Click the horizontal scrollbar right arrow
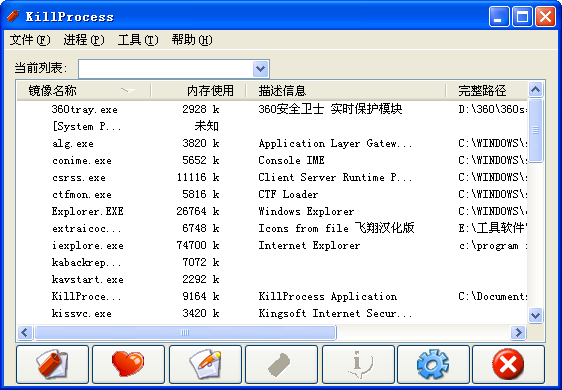 coord(518,332)
